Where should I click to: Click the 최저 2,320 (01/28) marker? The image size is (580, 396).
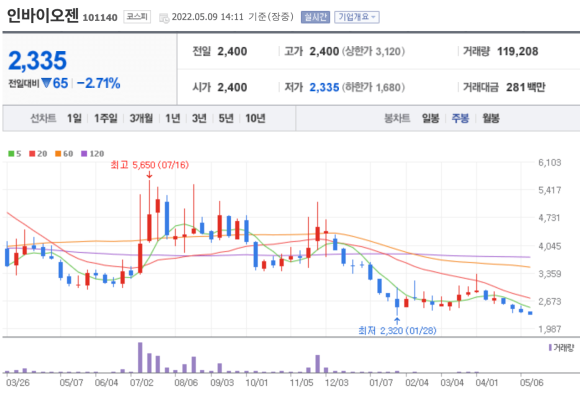coord(397,330)
